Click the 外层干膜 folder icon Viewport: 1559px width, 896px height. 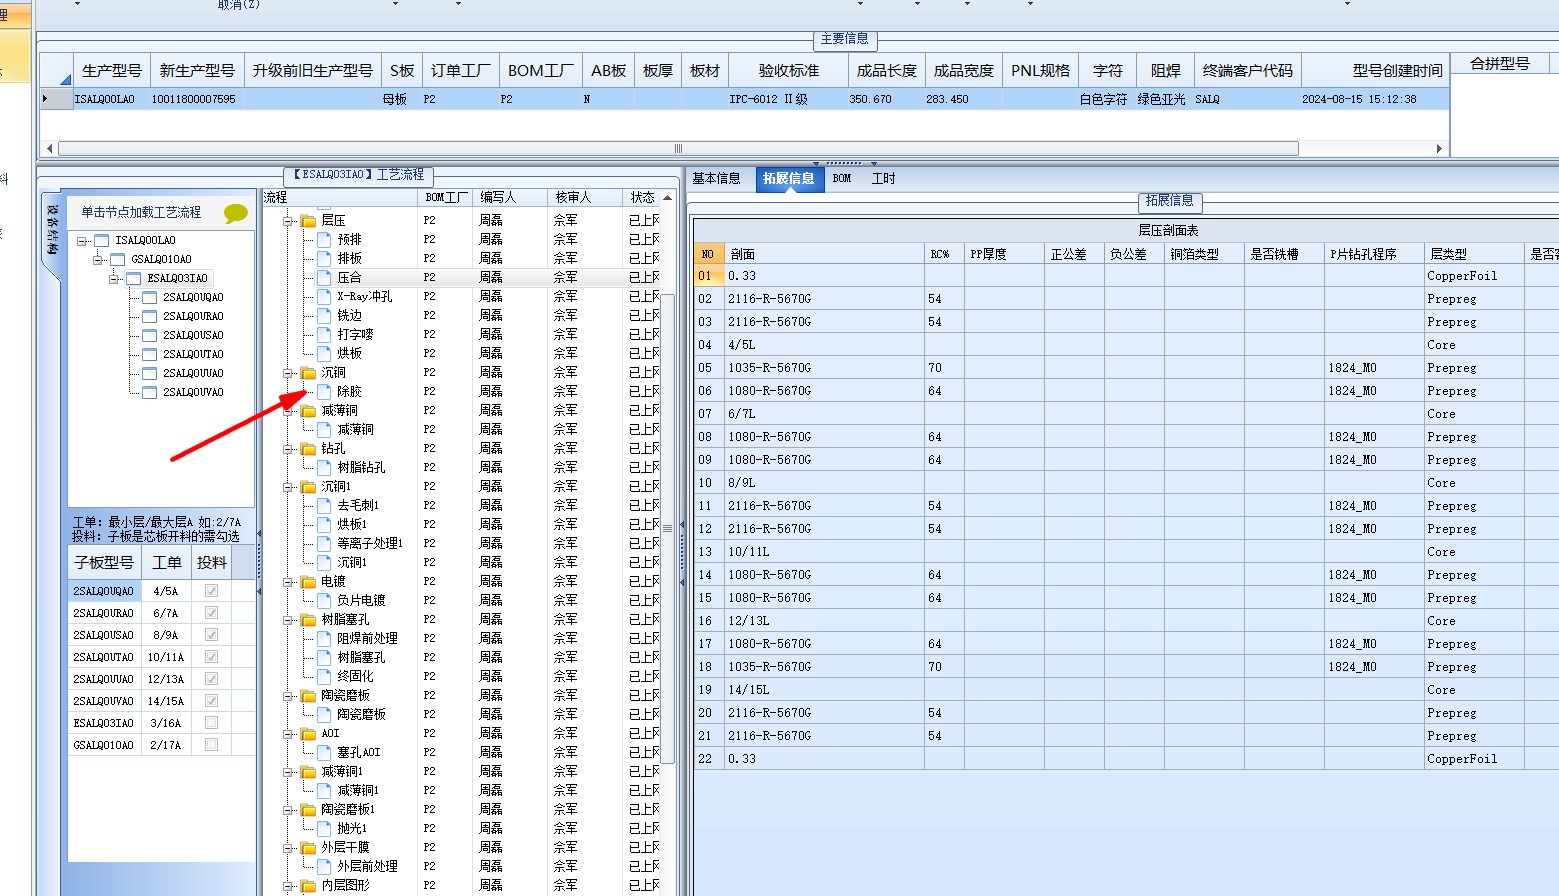[x=308, y=847]
